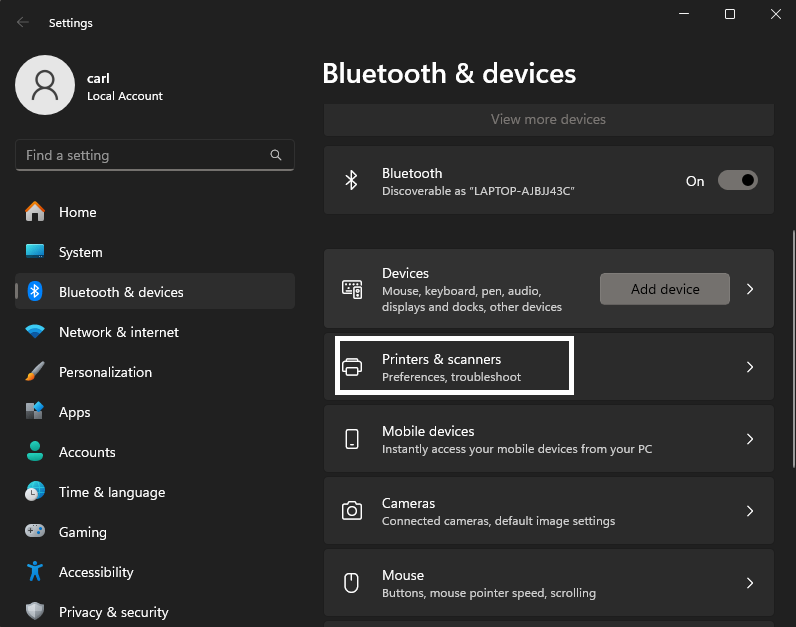Click the phone icon beside Mobile devices
The width and height of the screenshot is (796, 627).
point(352,439)
